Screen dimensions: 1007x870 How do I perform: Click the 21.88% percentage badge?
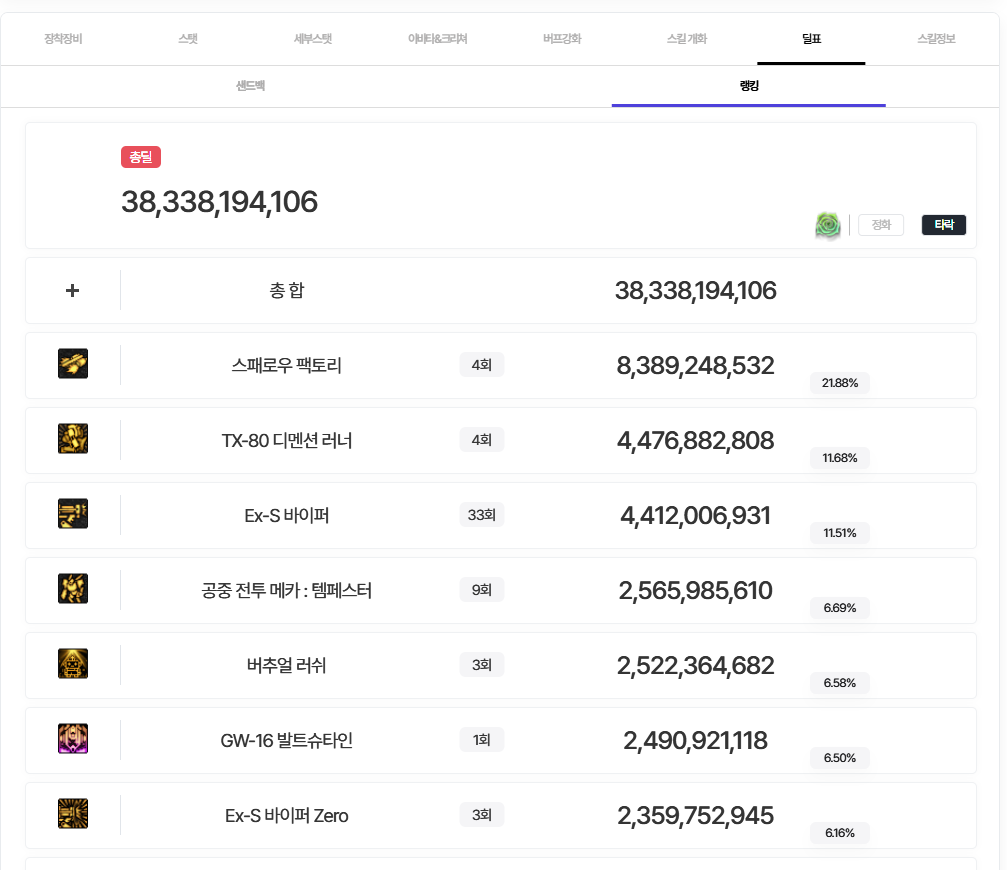coord(840,383)
